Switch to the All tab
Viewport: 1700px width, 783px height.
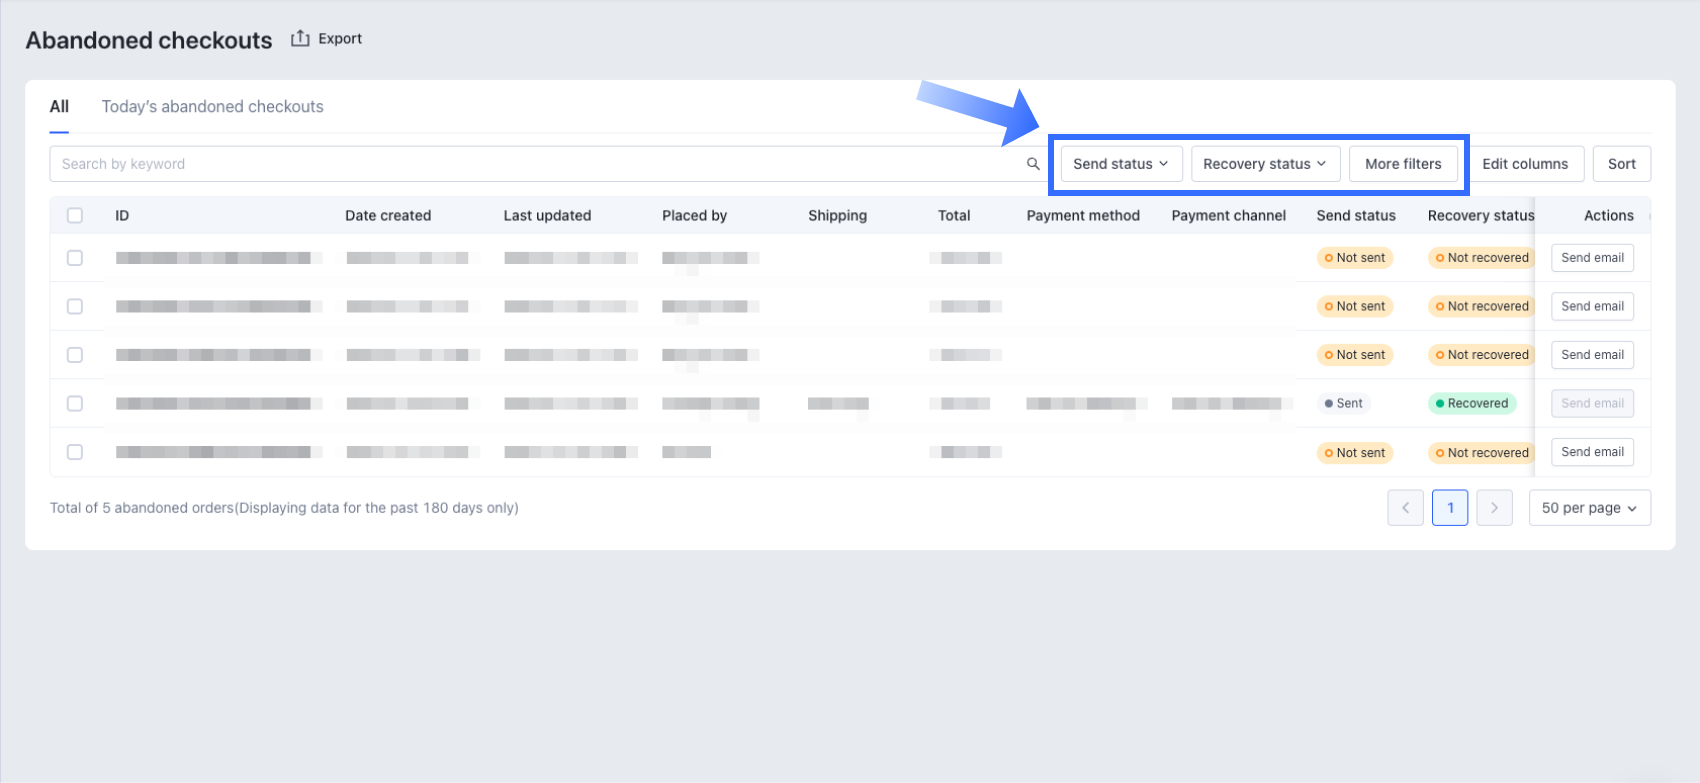pyautogui.click(x=59, y=107)
